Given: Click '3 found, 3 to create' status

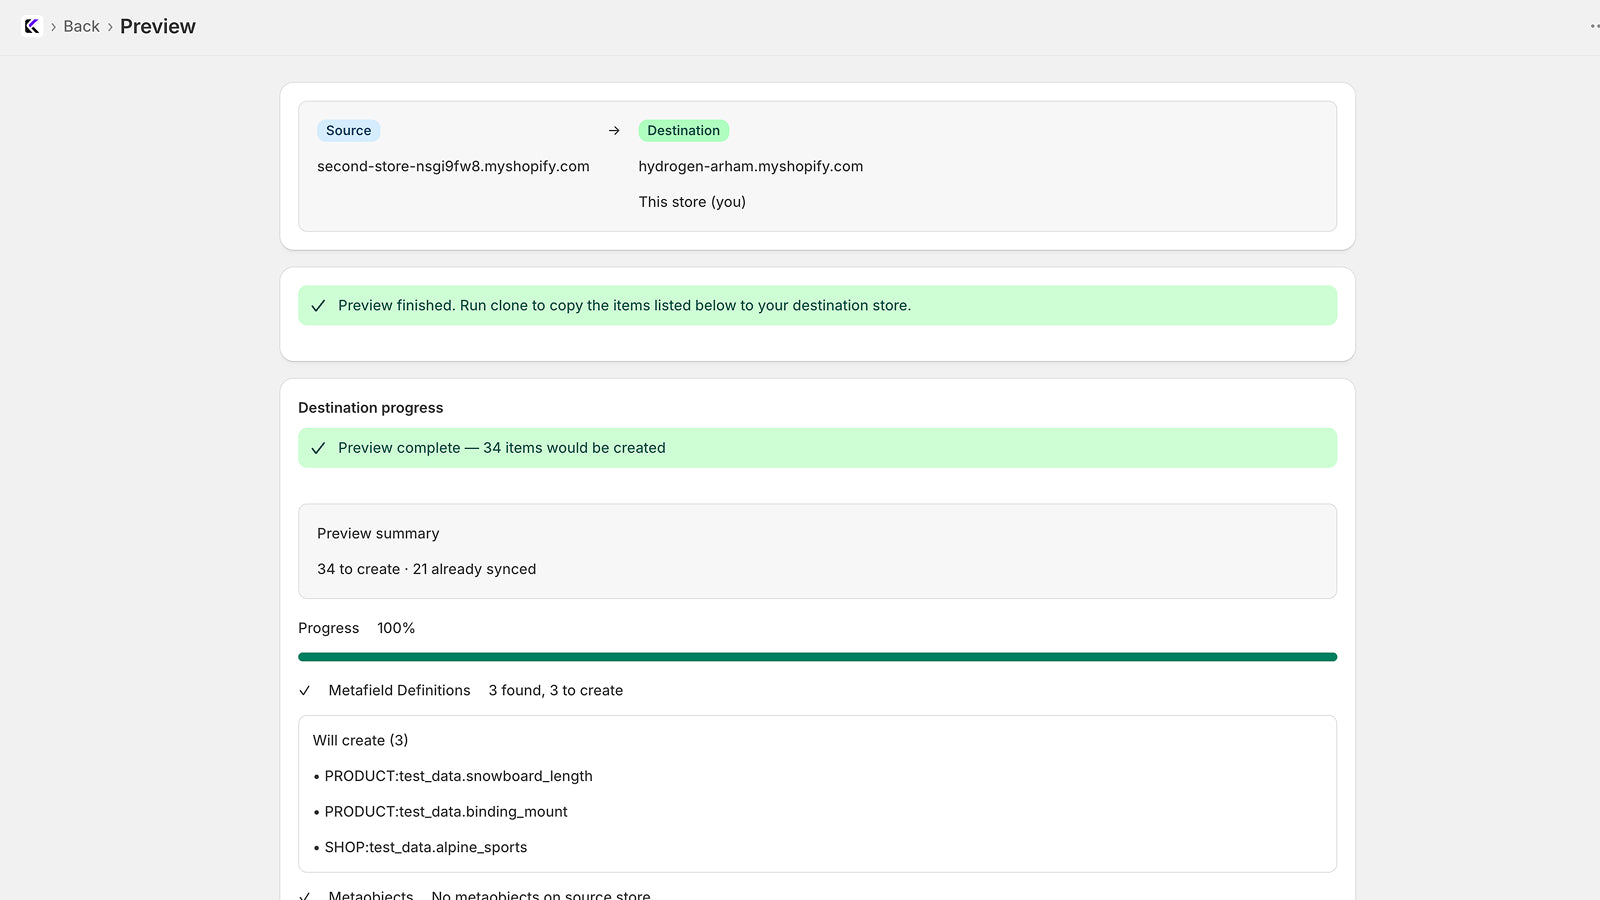Looking at the screenshot, I should click(556, 691).
